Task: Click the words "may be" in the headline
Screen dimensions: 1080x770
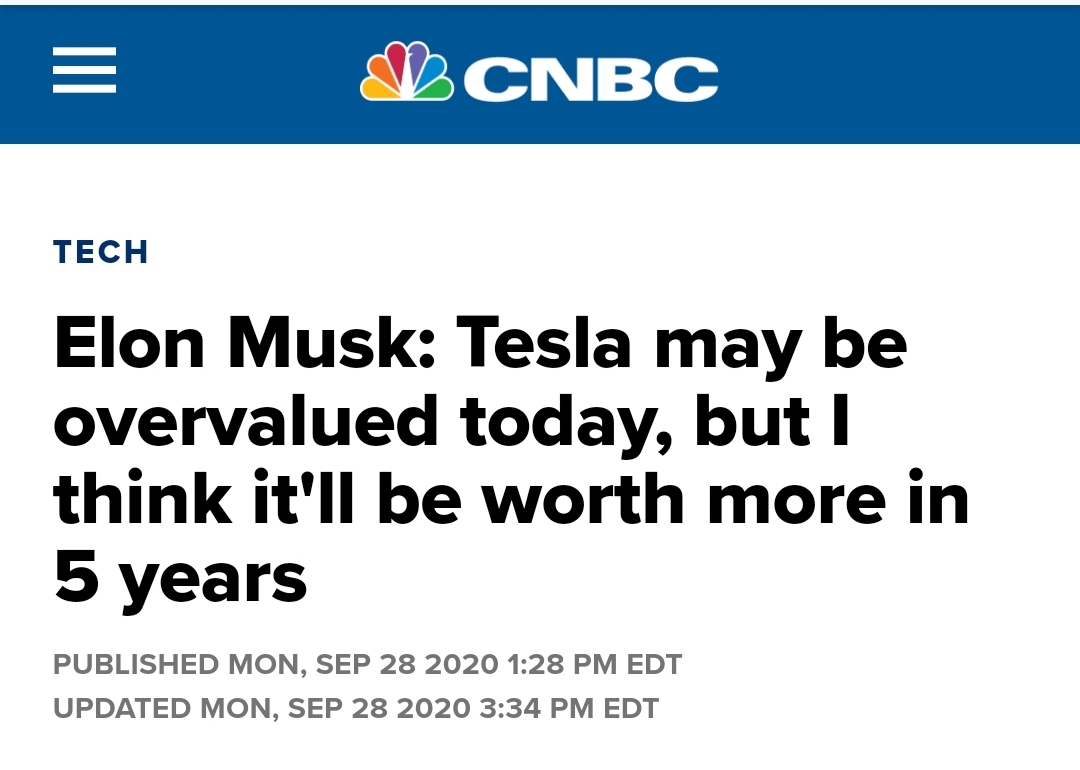Action: (781, 343)
